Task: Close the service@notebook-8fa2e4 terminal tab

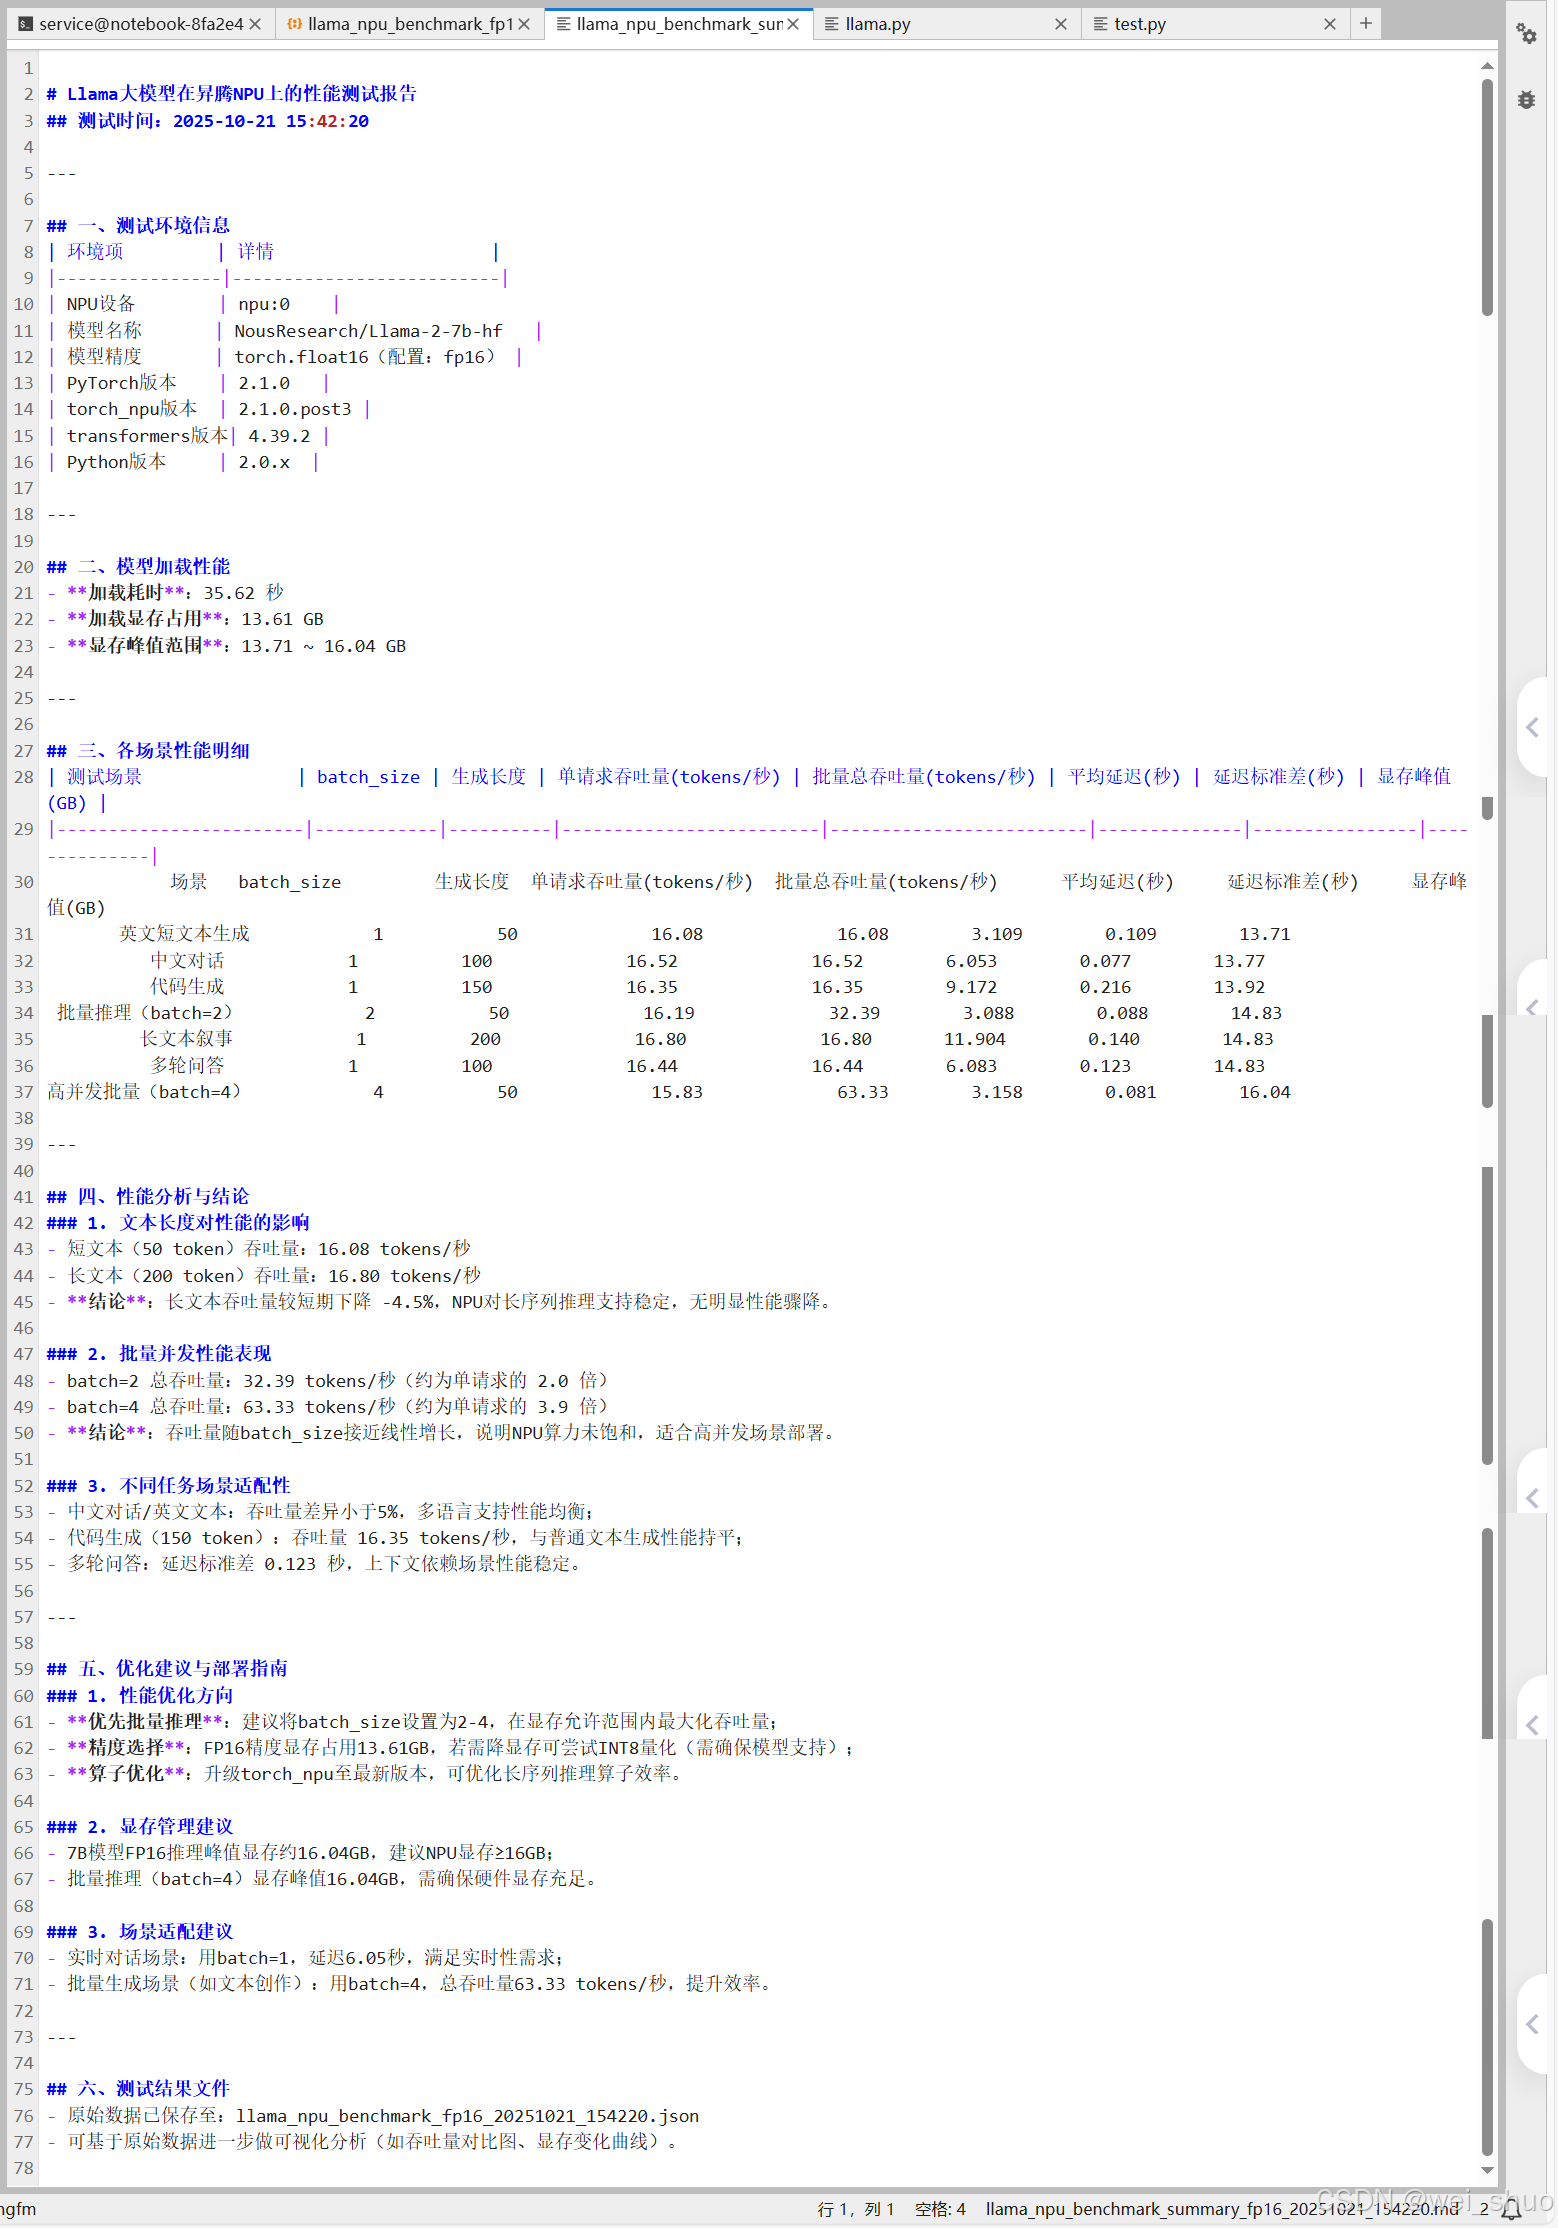Action: click(255, 24)
